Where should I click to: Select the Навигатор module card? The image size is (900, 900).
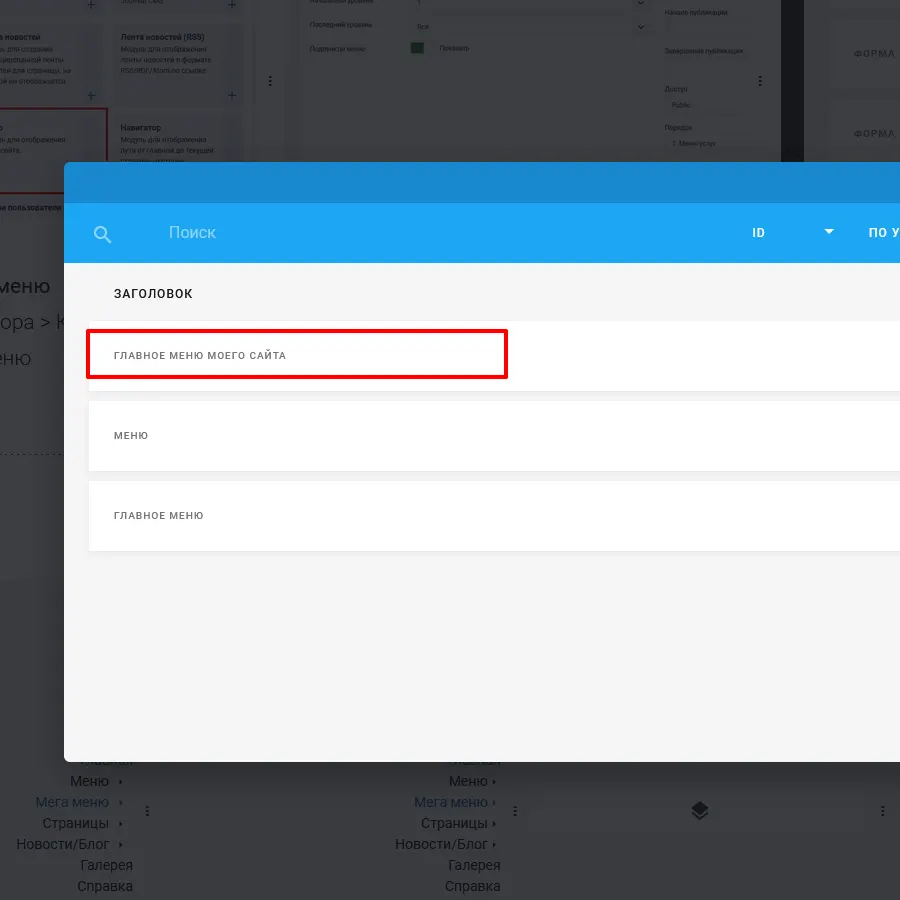click(x=175, y=140)
